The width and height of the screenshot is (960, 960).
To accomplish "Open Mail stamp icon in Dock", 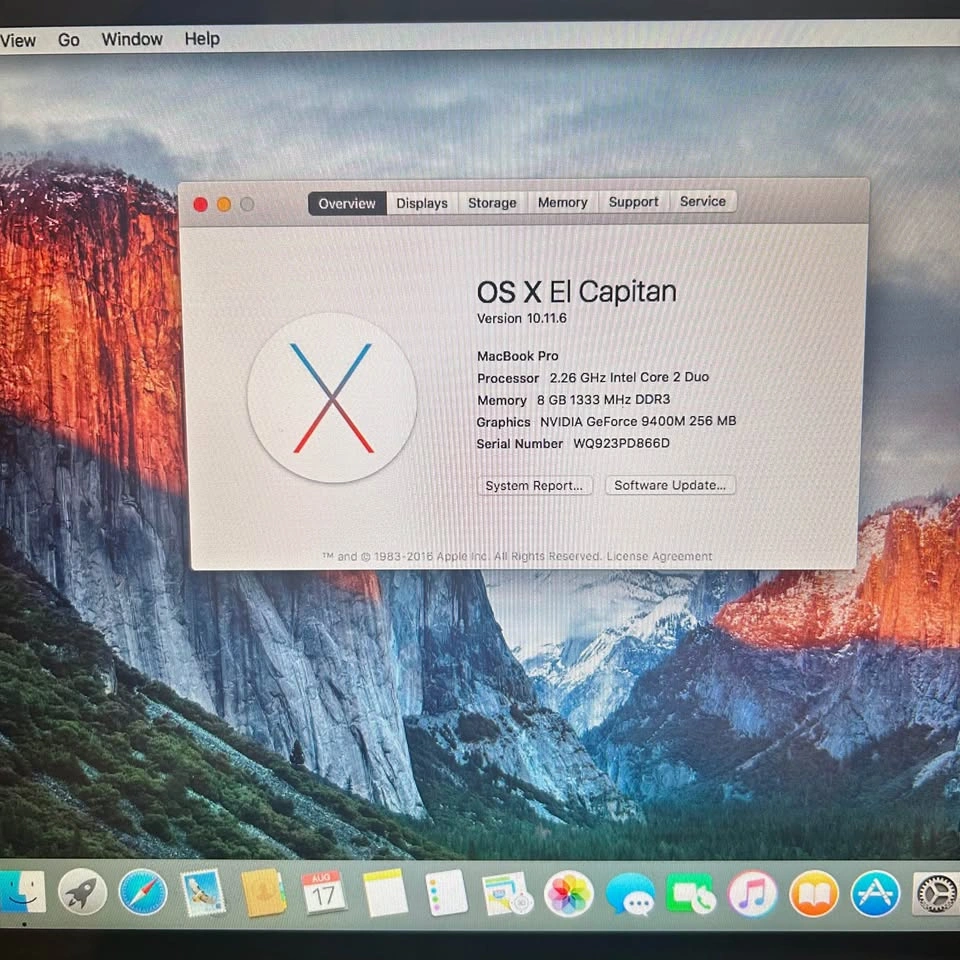I will point(203,893).
